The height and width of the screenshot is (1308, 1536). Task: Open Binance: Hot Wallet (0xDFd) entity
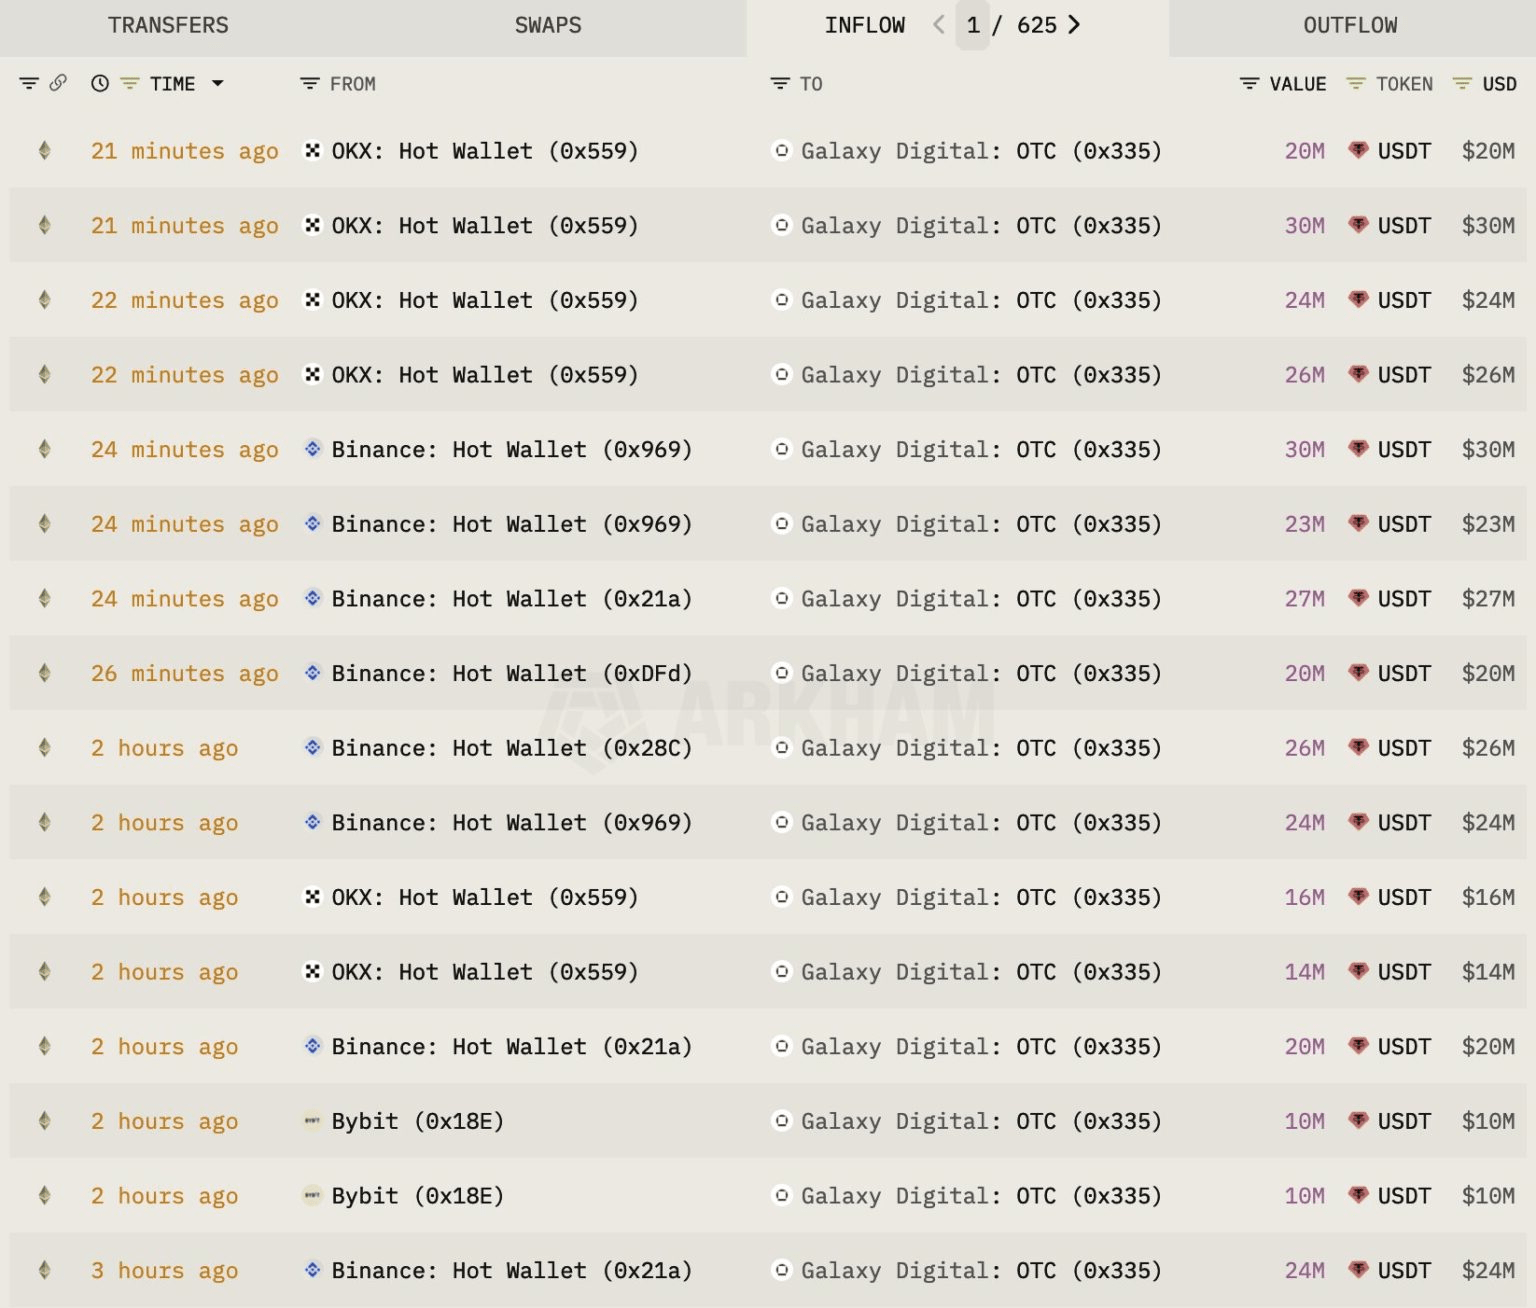pos(512,674)
